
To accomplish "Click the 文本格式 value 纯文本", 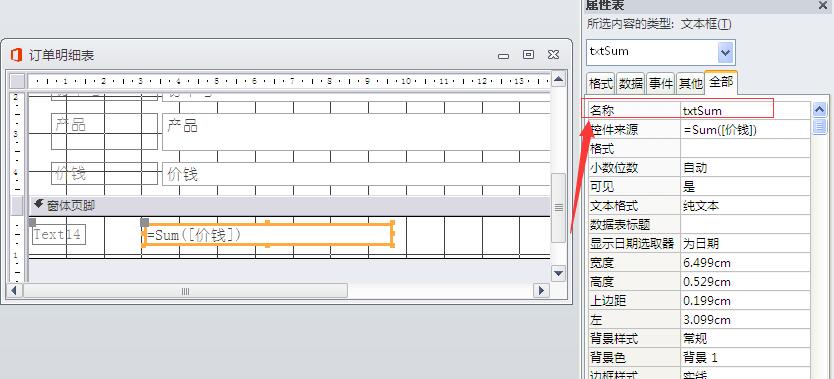I will coord(745,206).
